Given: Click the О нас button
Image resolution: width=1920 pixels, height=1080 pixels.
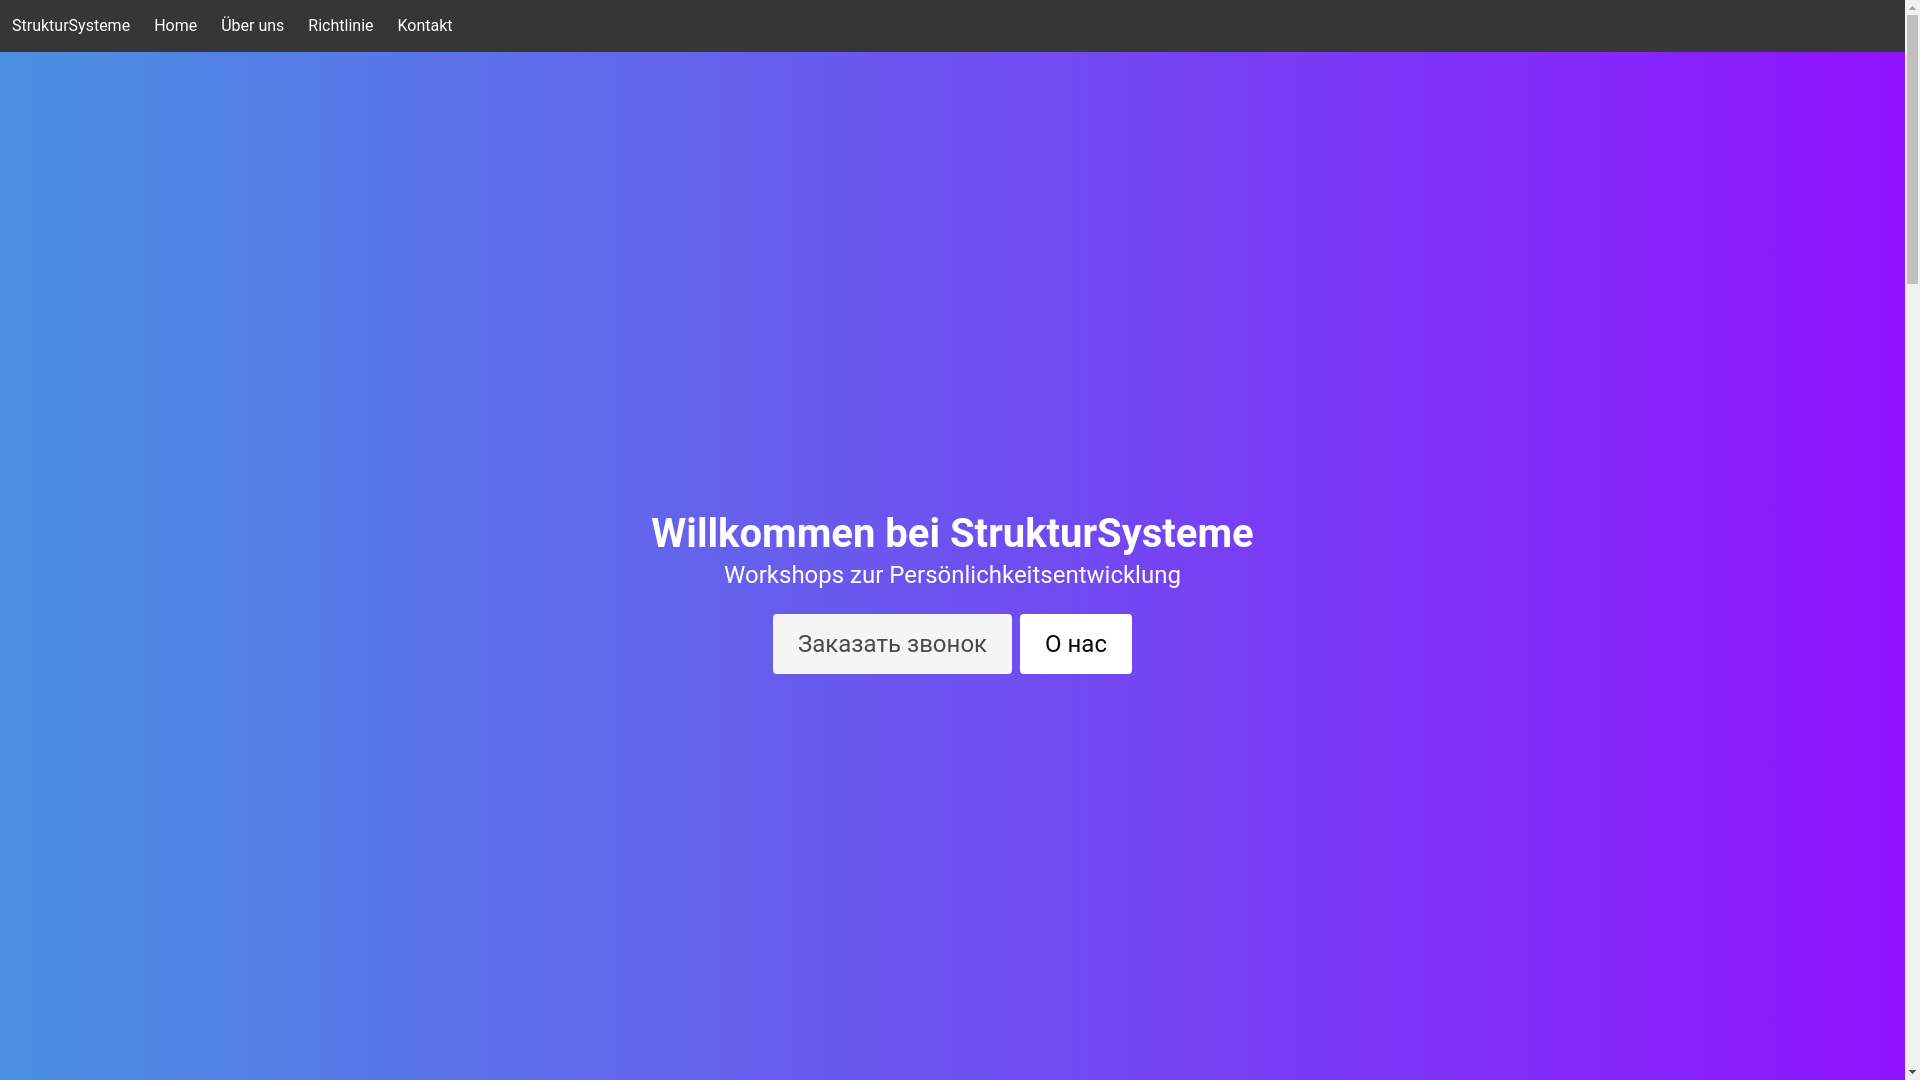Looking at the screenshot, I should [1076, 644].
